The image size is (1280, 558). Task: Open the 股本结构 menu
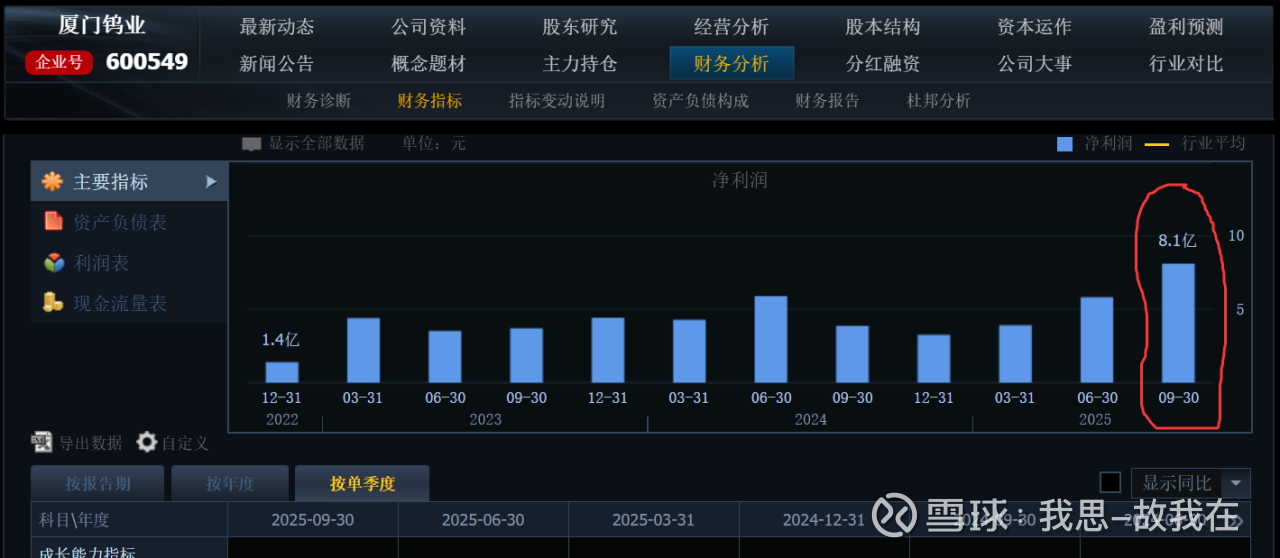point(883,27)
